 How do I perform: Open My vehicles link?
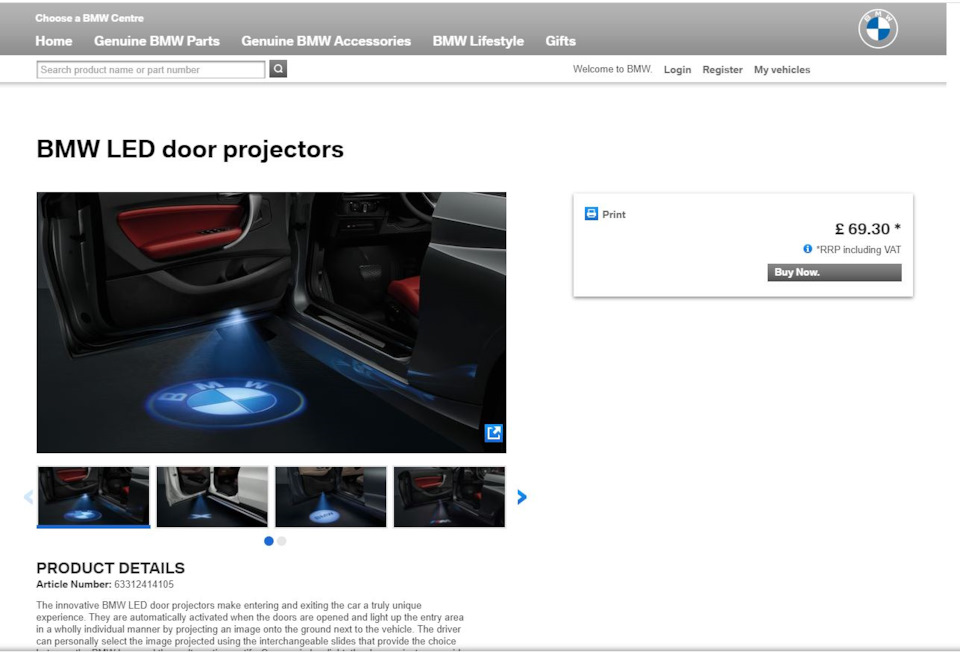click(x=782, y=70)
